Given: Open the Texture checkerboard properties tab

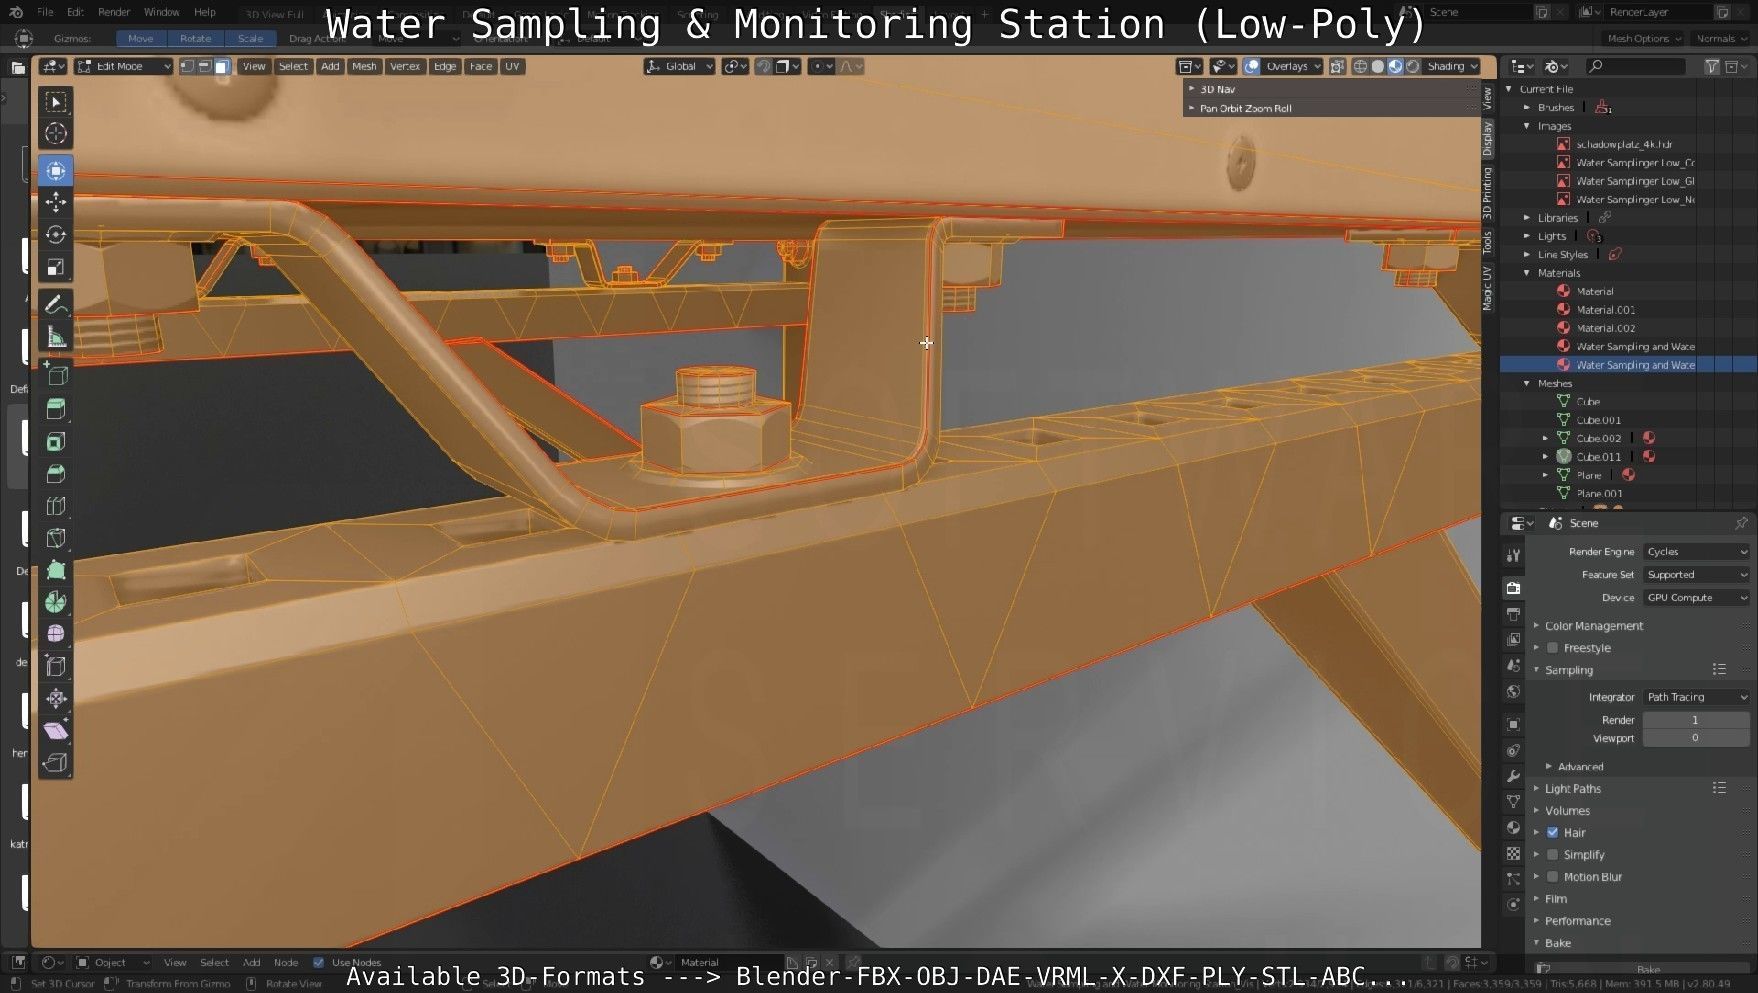Looking at the screenshot, I should (x=1513, y=854).
